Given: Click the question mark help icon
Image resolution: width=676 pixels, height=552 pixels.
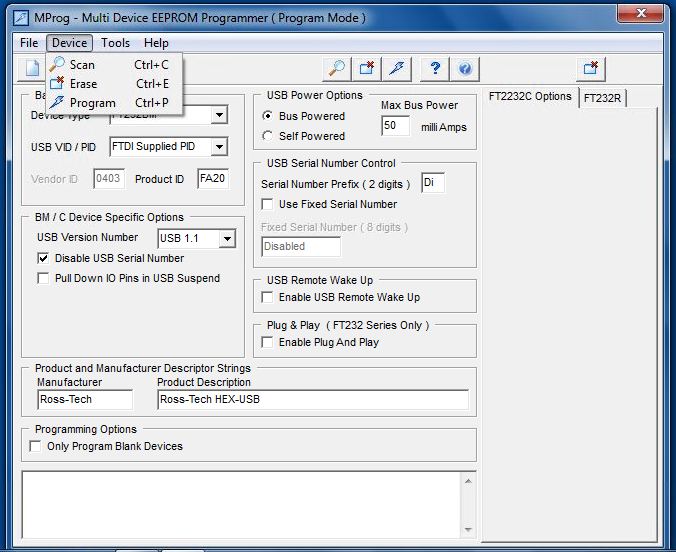Looking at the screenshot, I should 435,69.
